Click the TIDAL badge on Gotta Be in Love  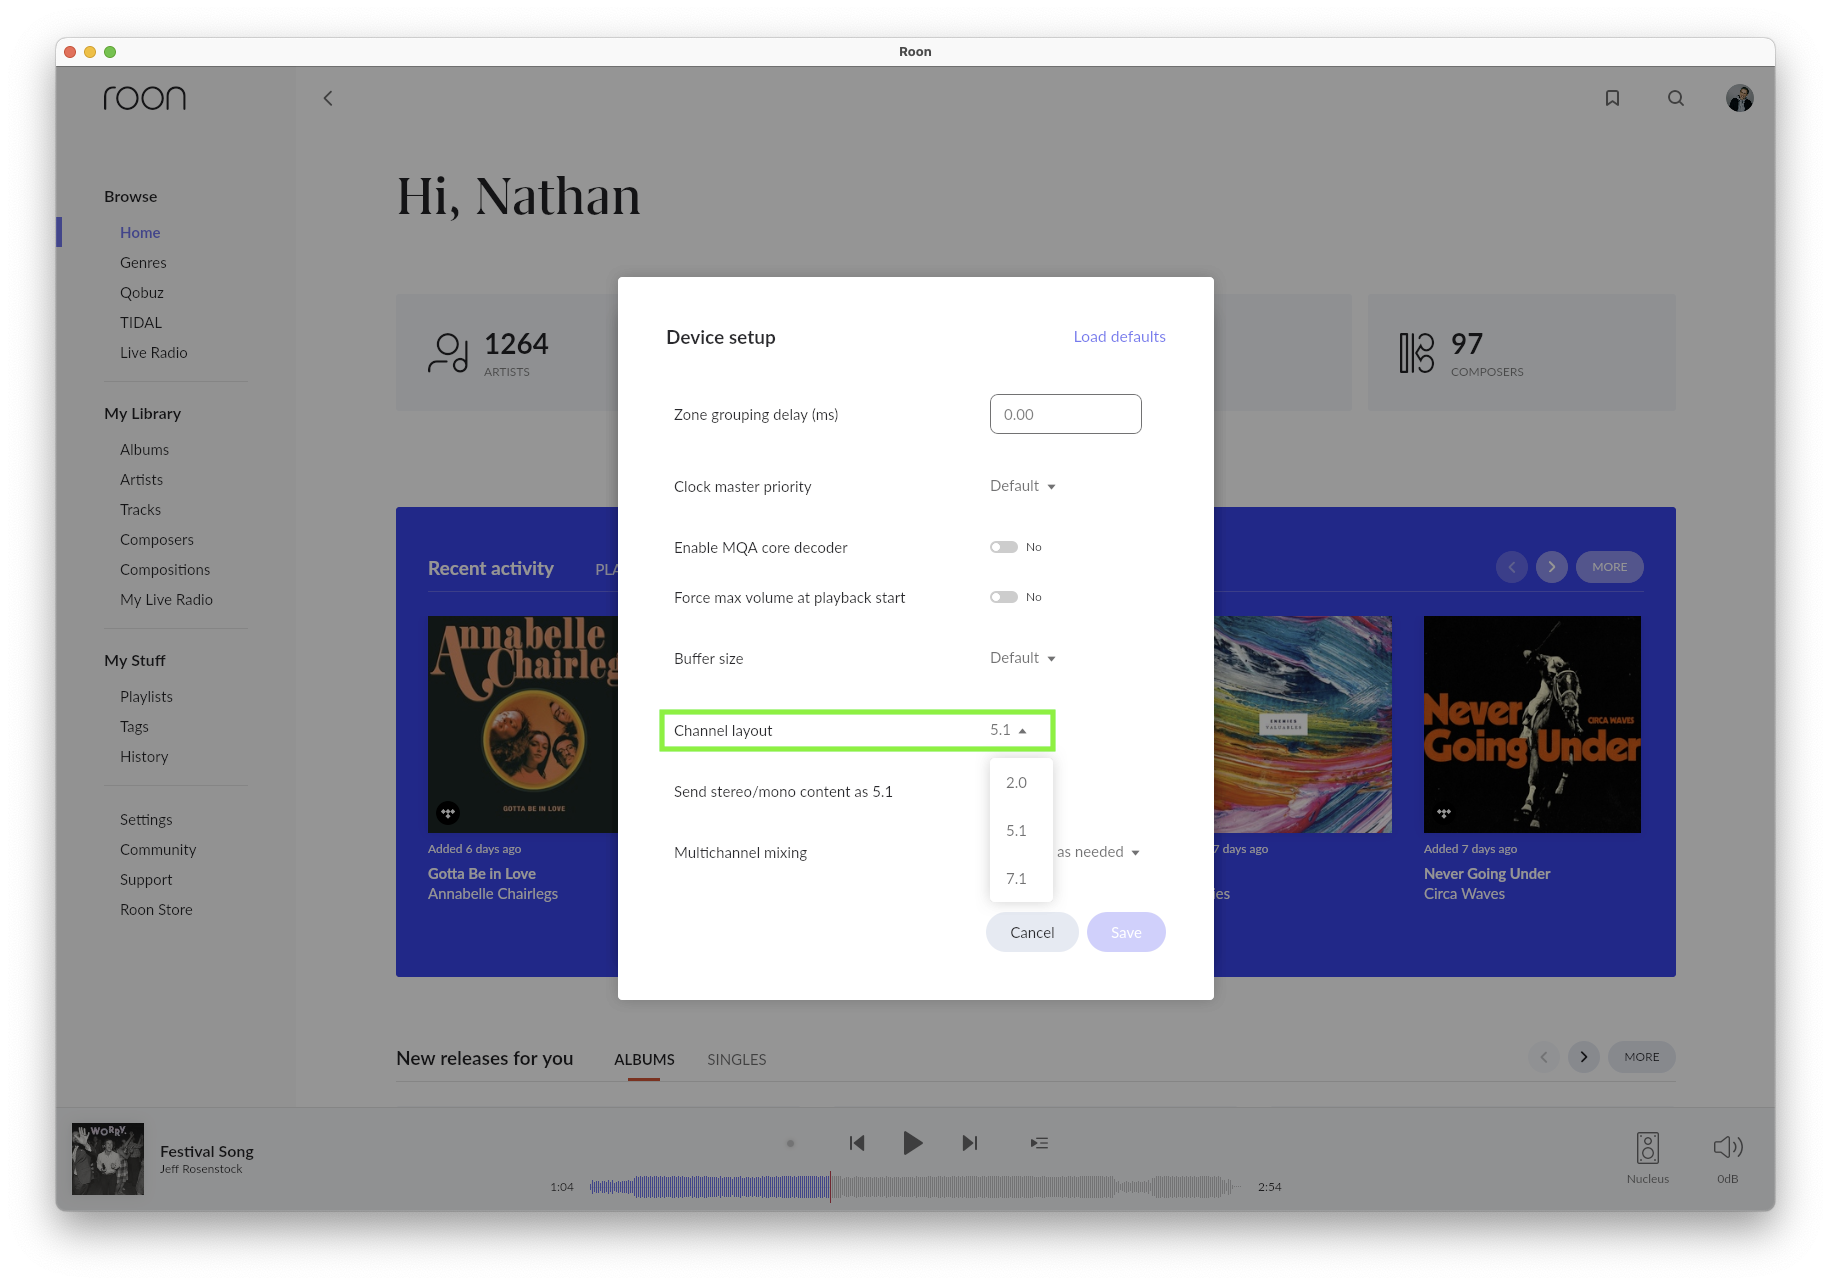coord(448,813)
